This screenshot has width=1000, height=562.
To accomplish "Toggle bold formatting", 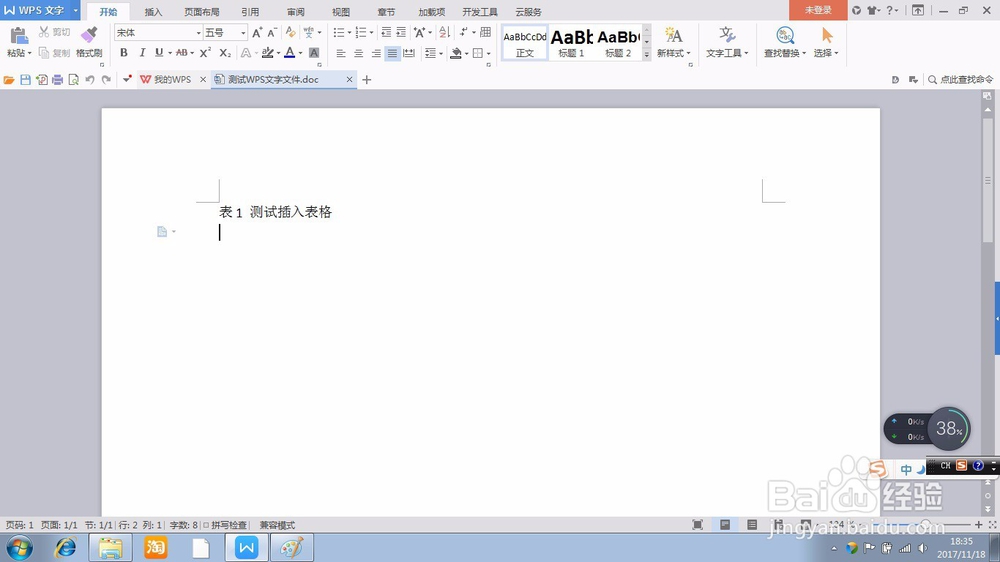I will click(x=124, y=53).
